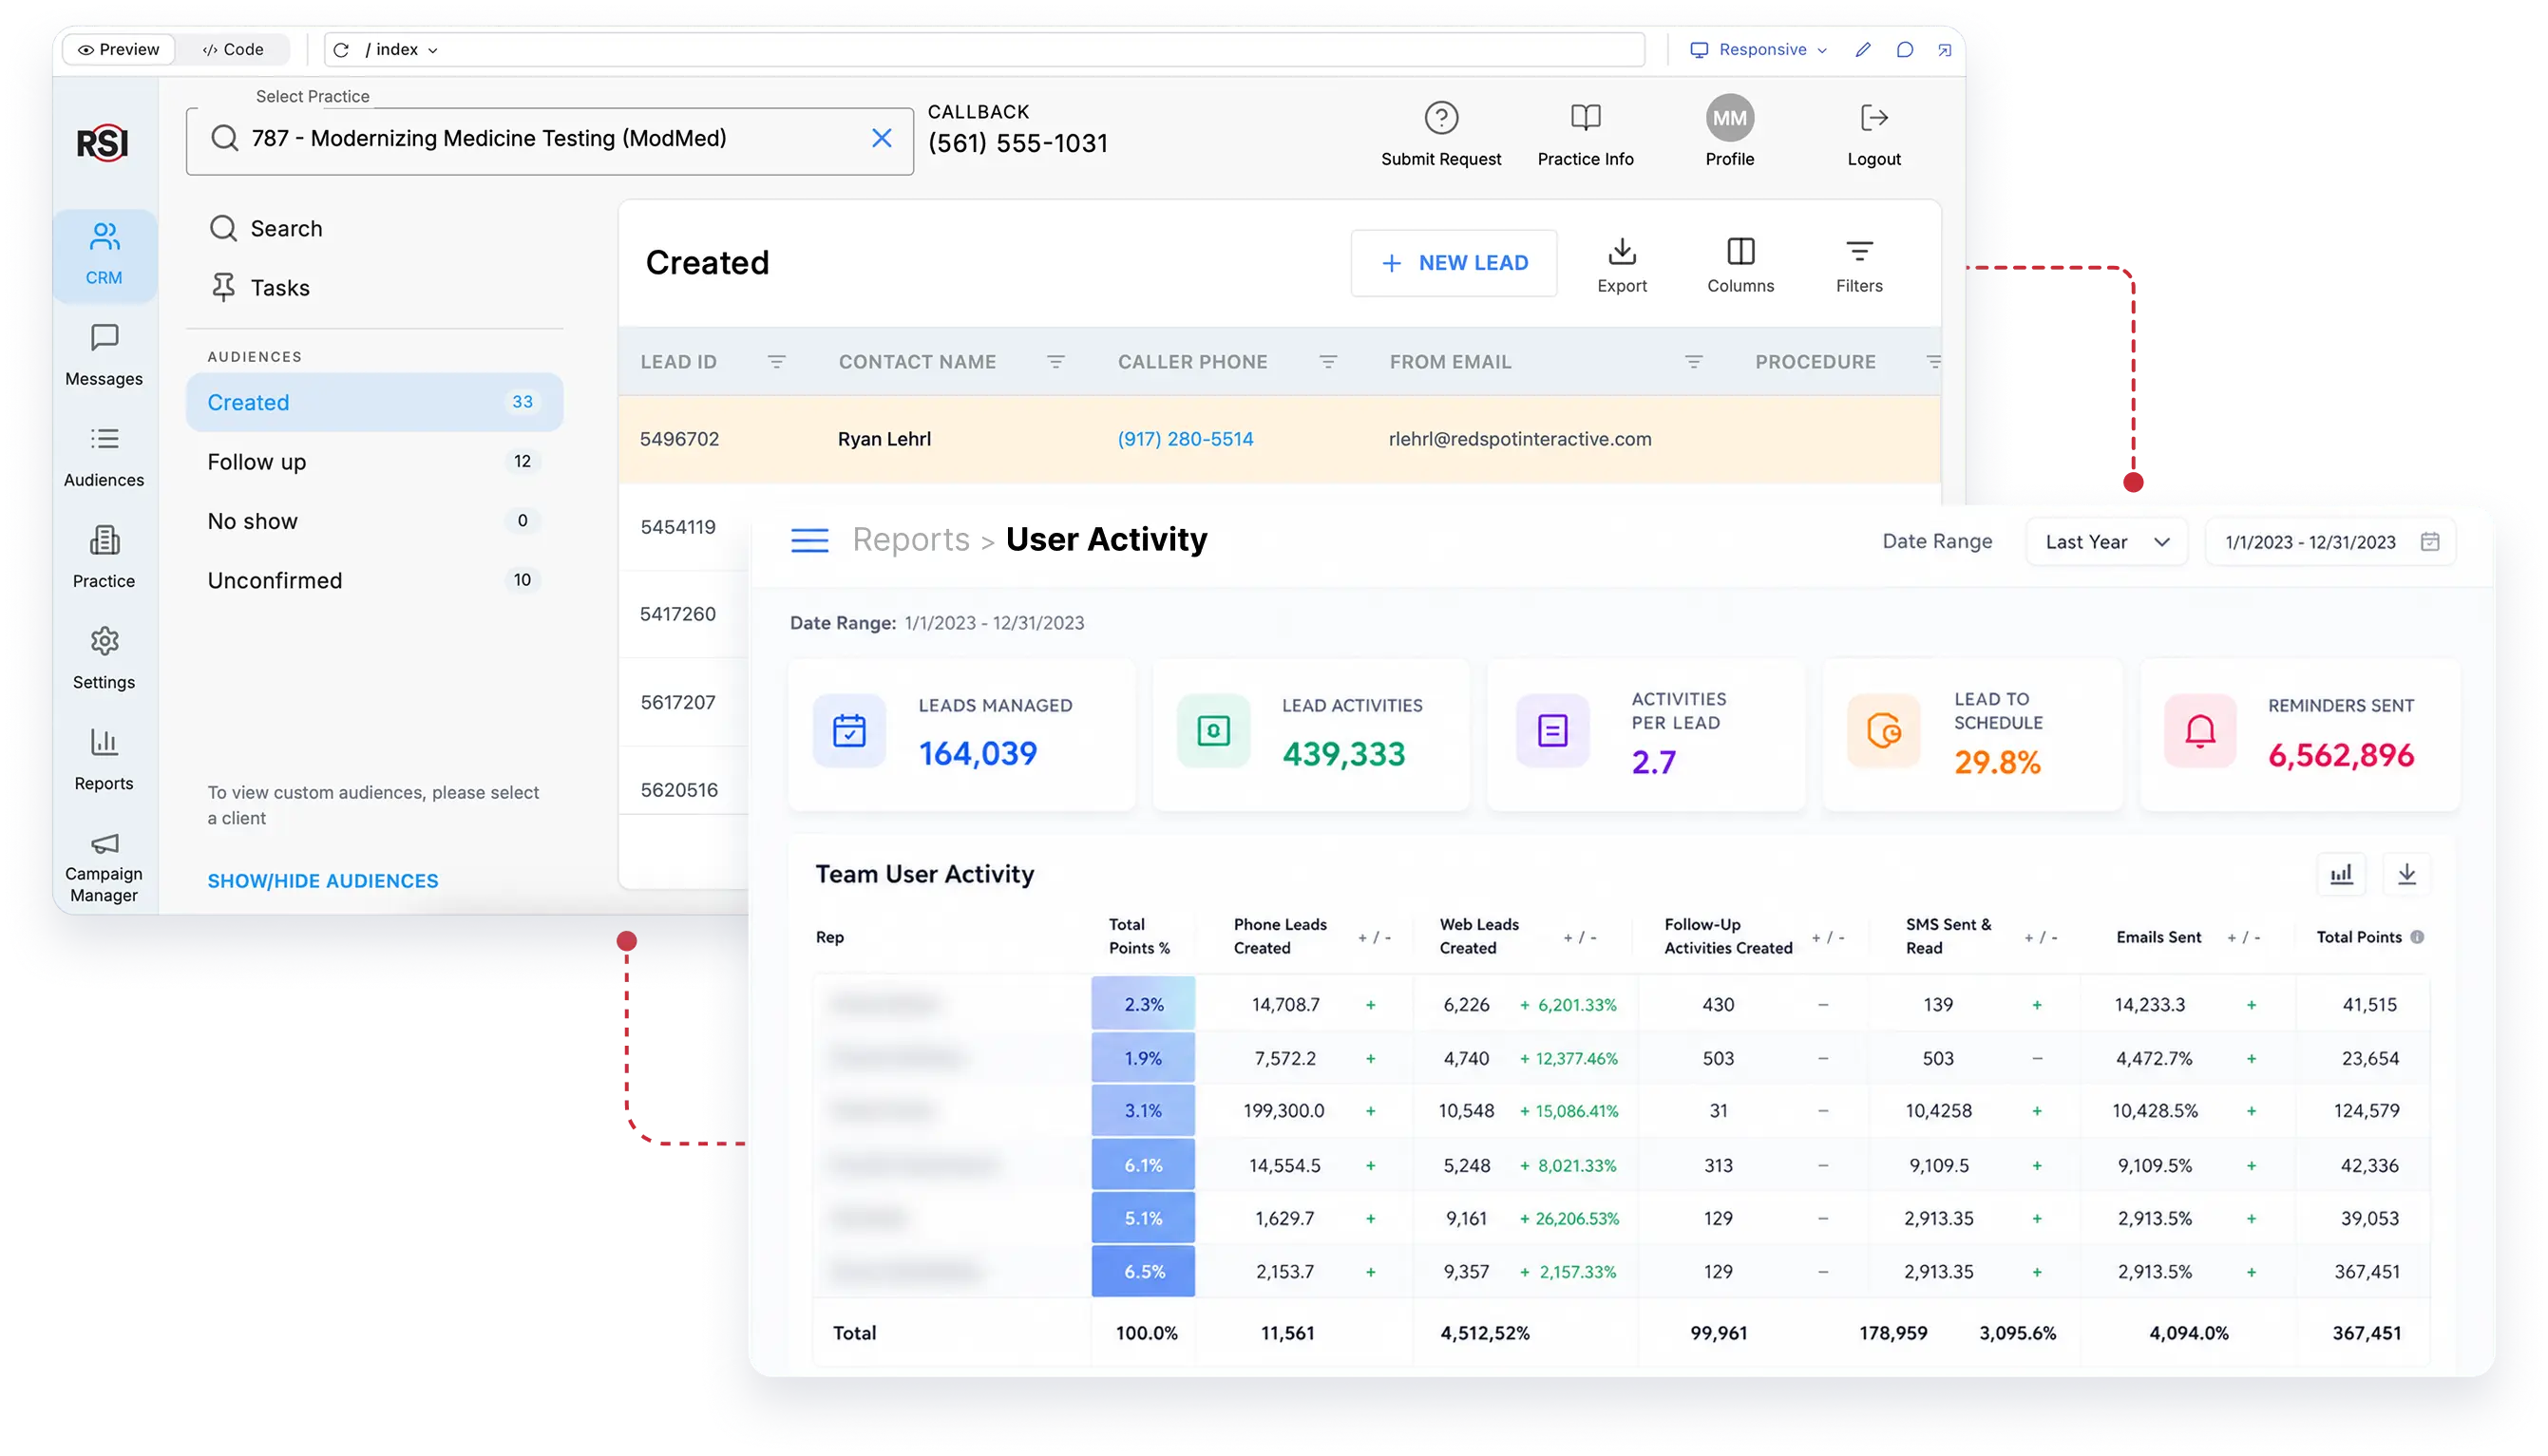This screenshot has height=1456, width=2548.
Task: Click the RSI logo
Action: click(102, 143)
